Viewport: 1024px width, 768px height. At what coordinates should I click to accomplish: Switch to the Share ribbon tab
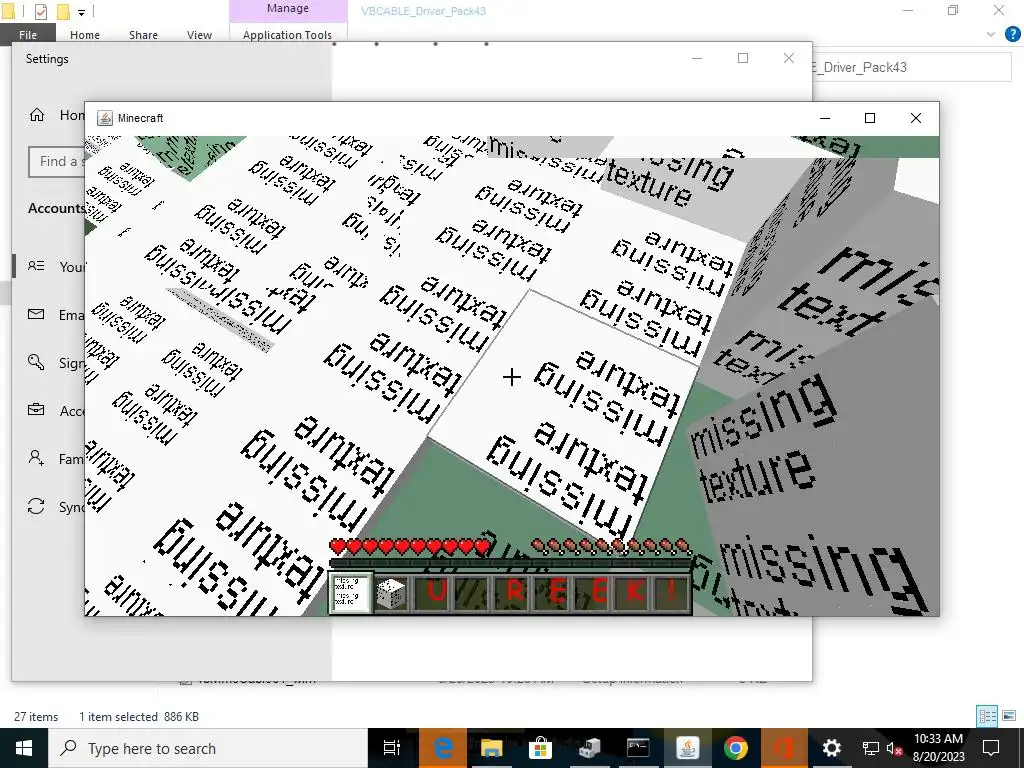point(143,35)
